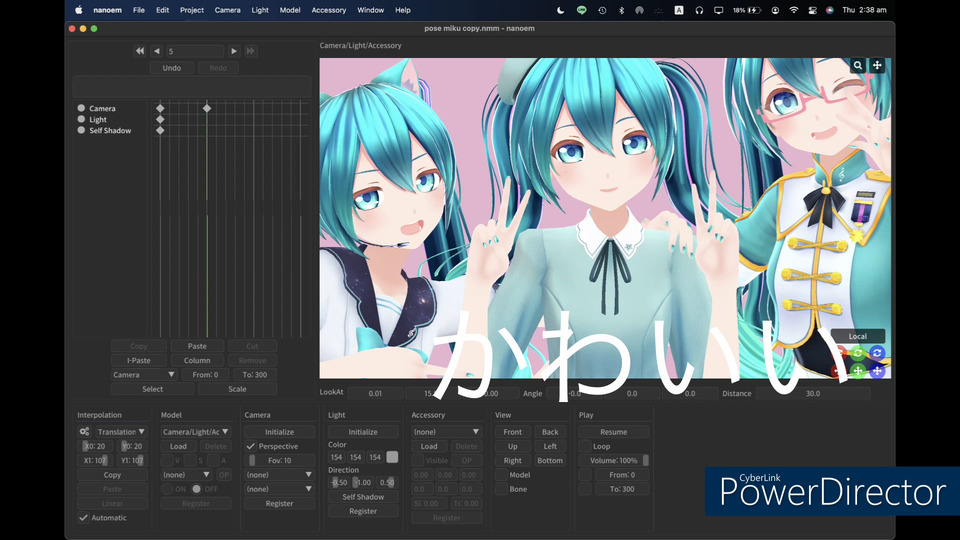The height and width of the screenshot is (540, 960).
Task: Select the Self Shadow track keyframe diamond
Action: [x=160, y=130]
